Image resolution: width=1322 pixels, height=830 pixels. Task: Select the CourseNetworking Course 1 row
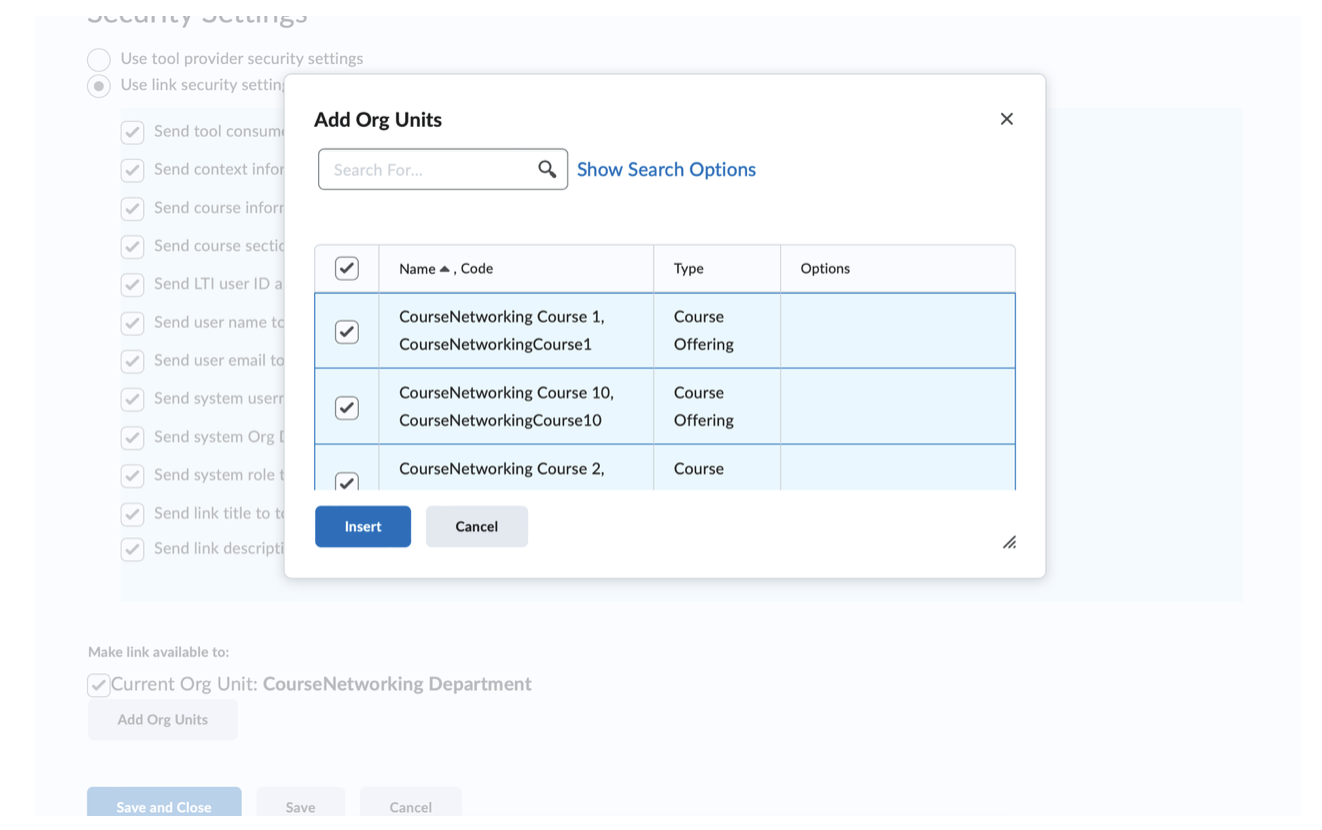pos(515,330)
